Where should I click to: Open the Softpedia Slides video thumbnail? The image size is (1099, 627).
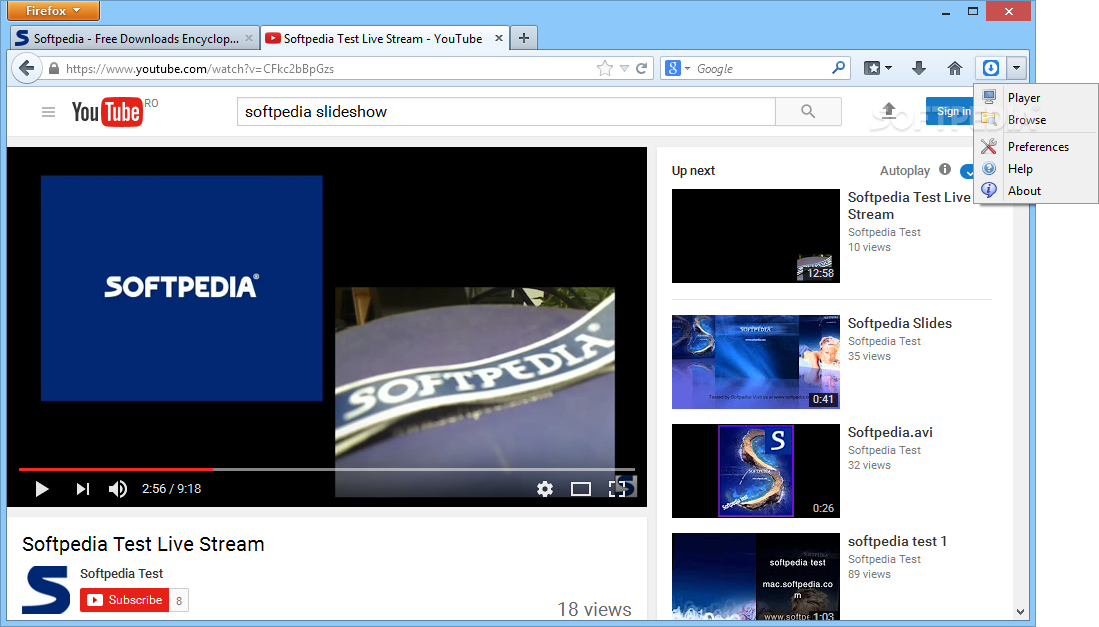[756, 361]
